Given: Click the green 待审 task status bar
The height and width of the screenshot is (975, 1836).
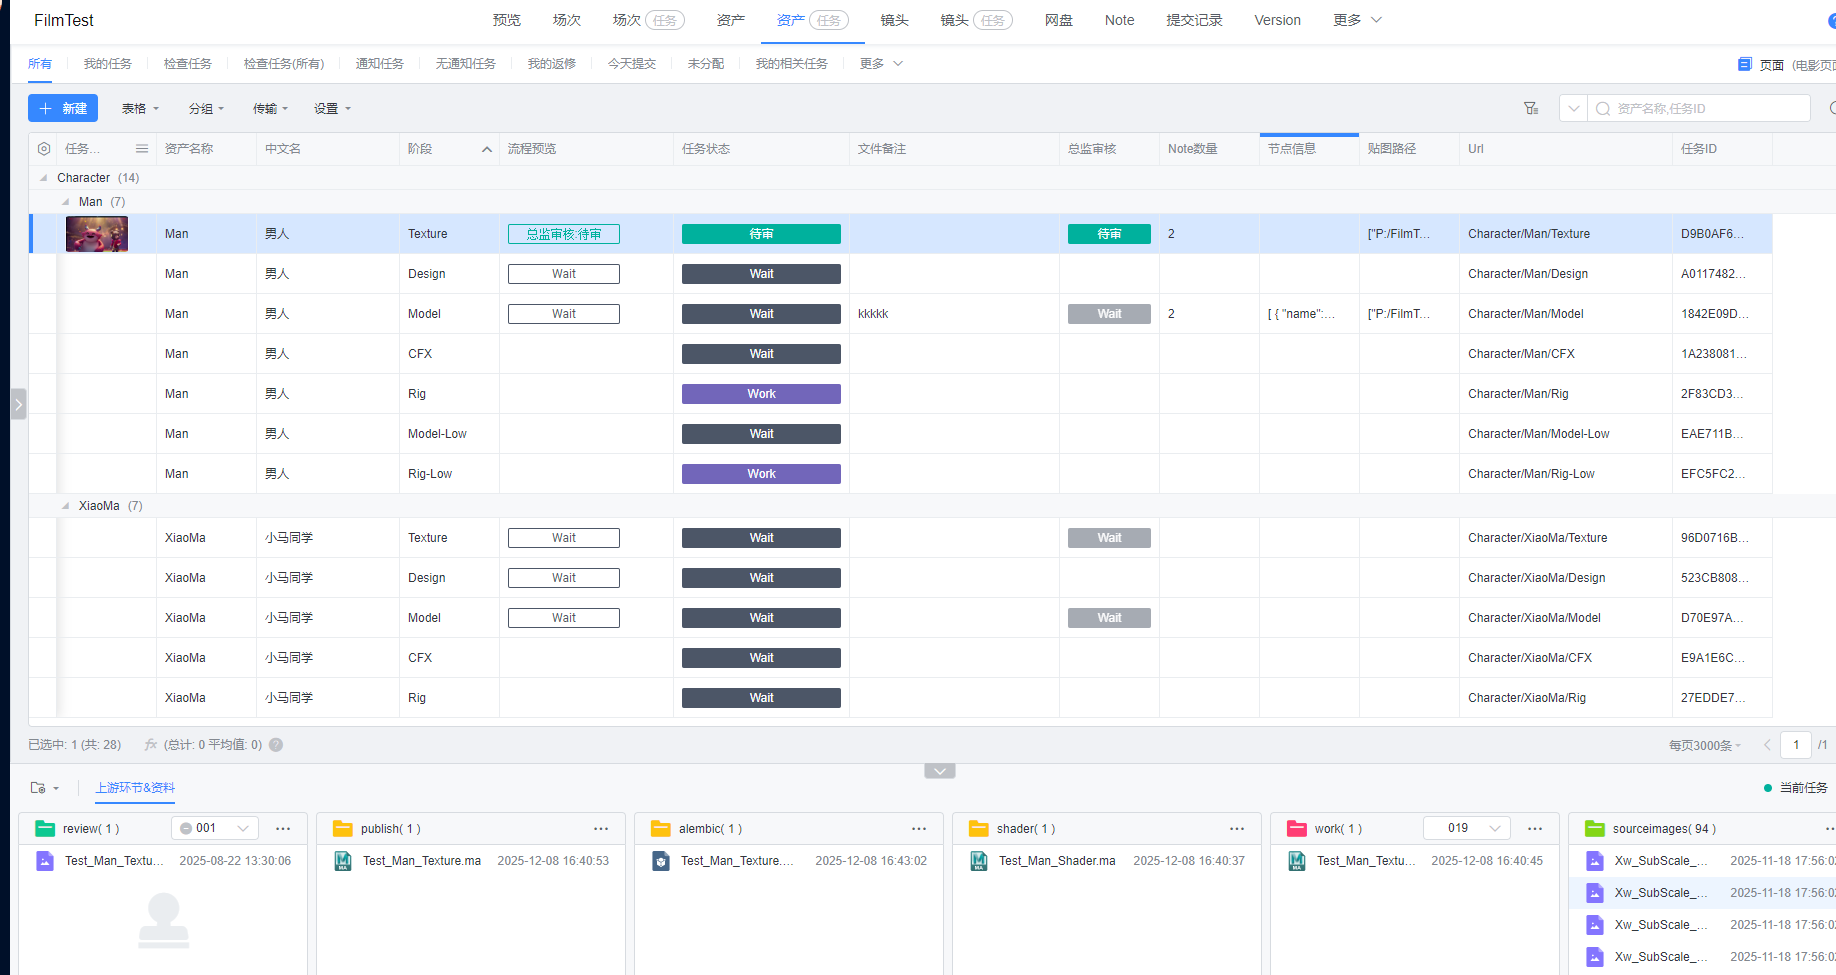Looking at the screenshot, I should coord(761,234).
